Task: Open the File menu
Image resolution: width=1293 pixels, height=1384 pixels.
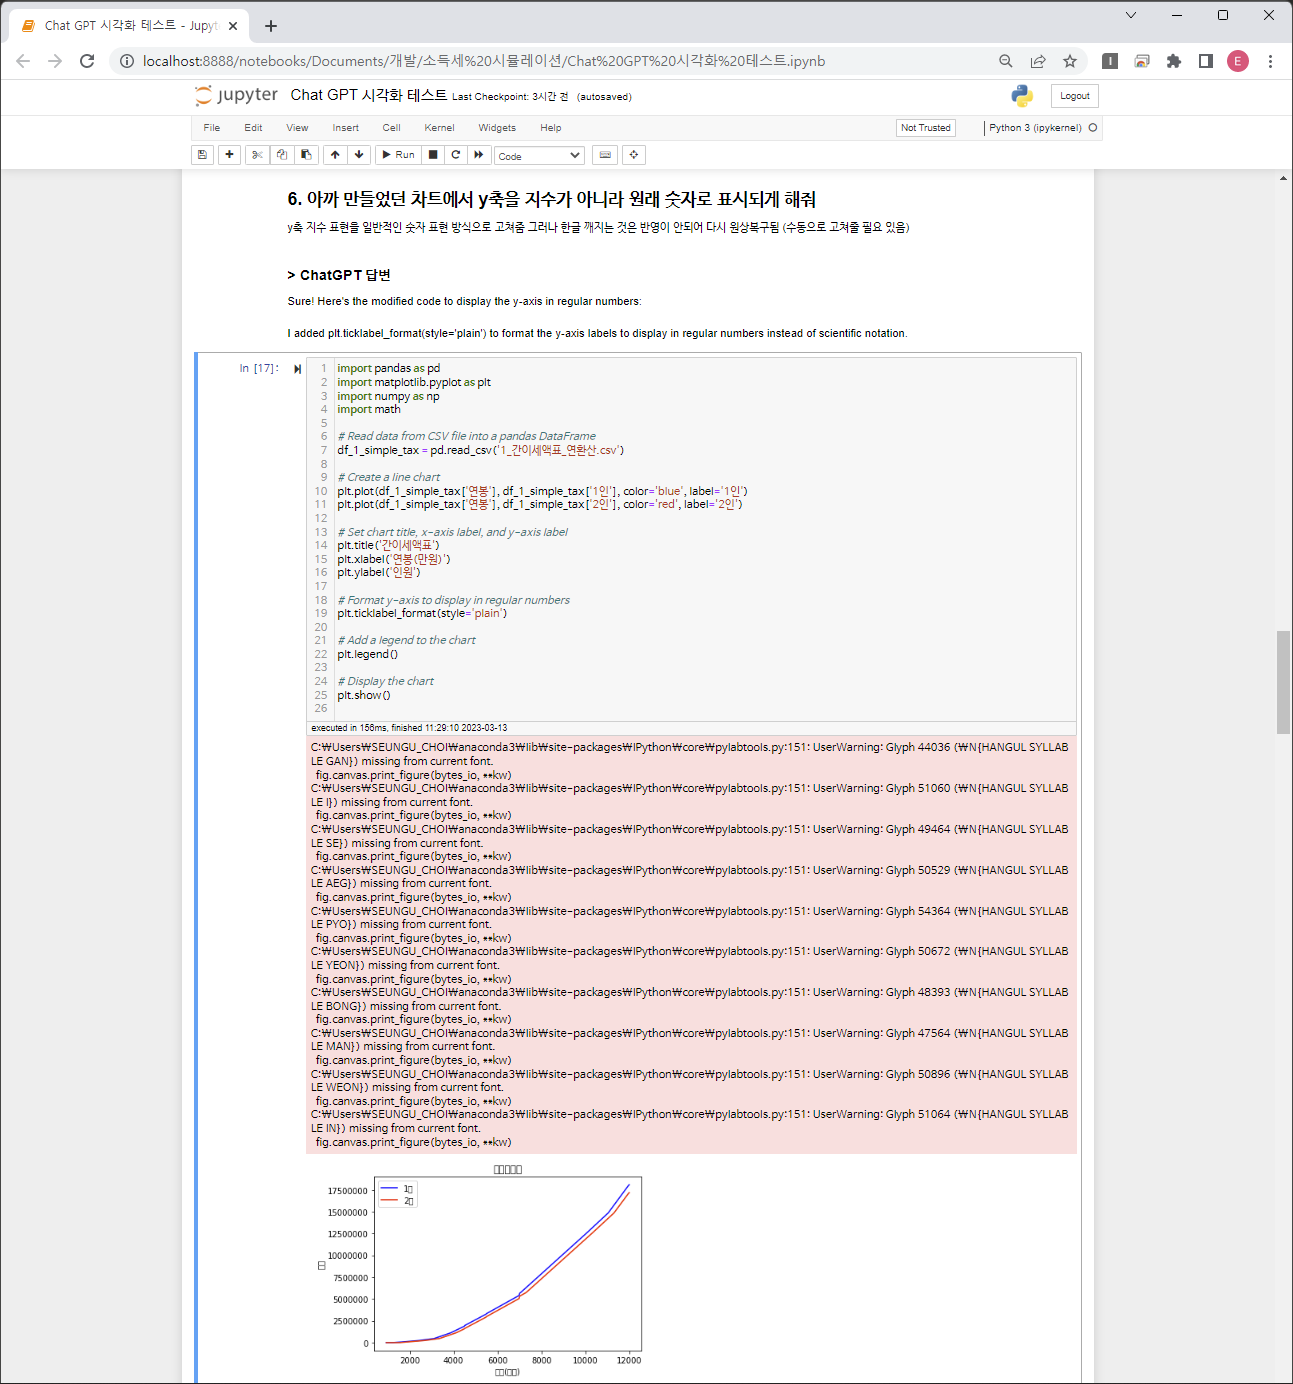Action: (212, 128)
